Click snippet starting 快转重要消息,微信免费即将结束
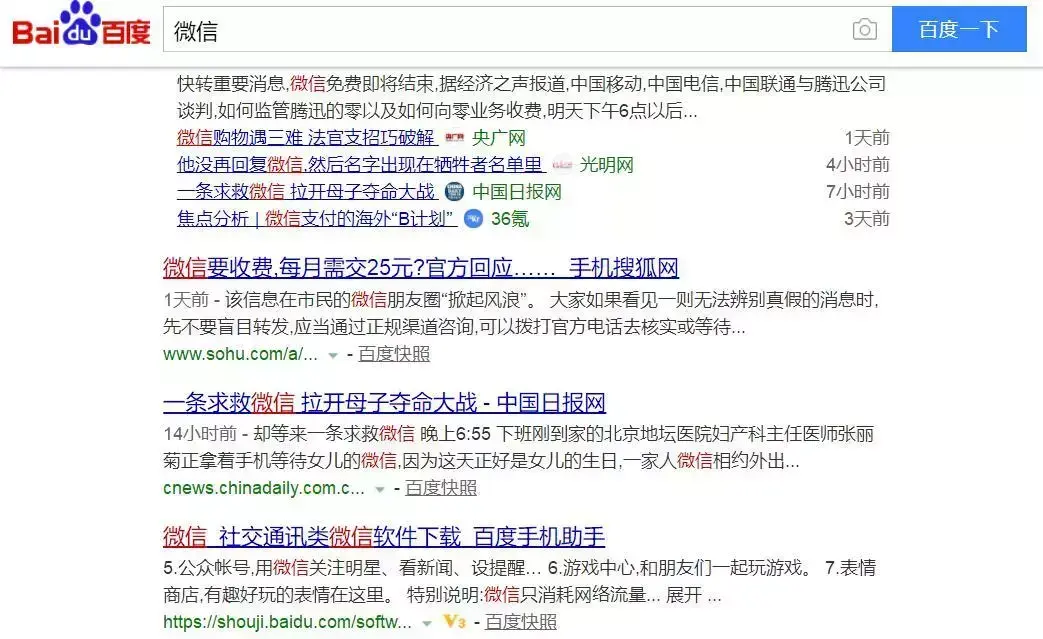1043x639 pixels. 531,97
